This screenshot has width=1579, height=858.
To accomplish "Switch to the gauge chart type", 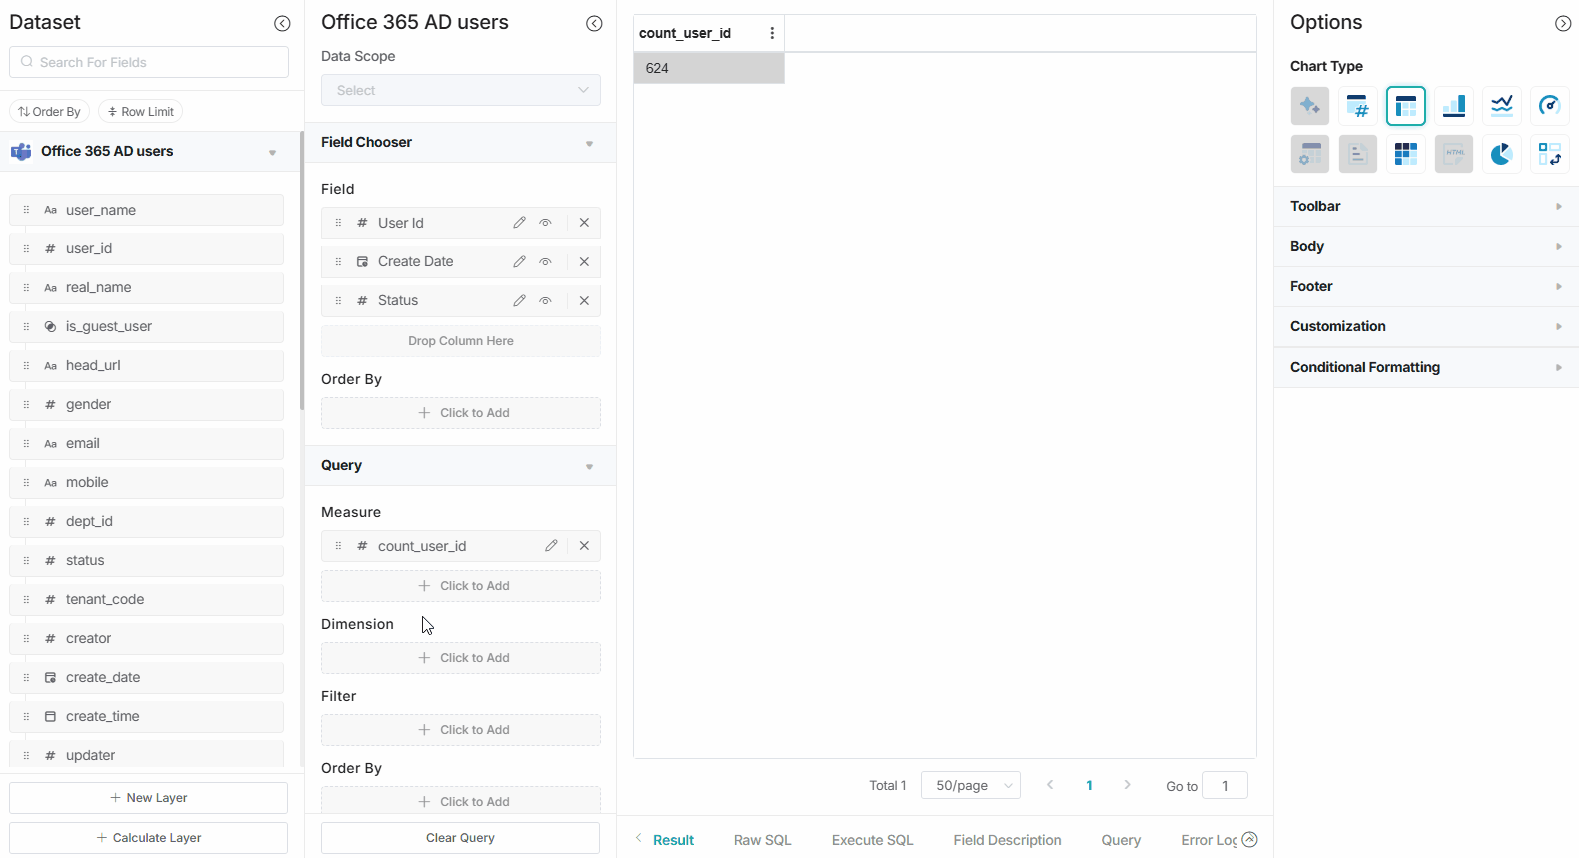I will click(x=1549, y=106).
